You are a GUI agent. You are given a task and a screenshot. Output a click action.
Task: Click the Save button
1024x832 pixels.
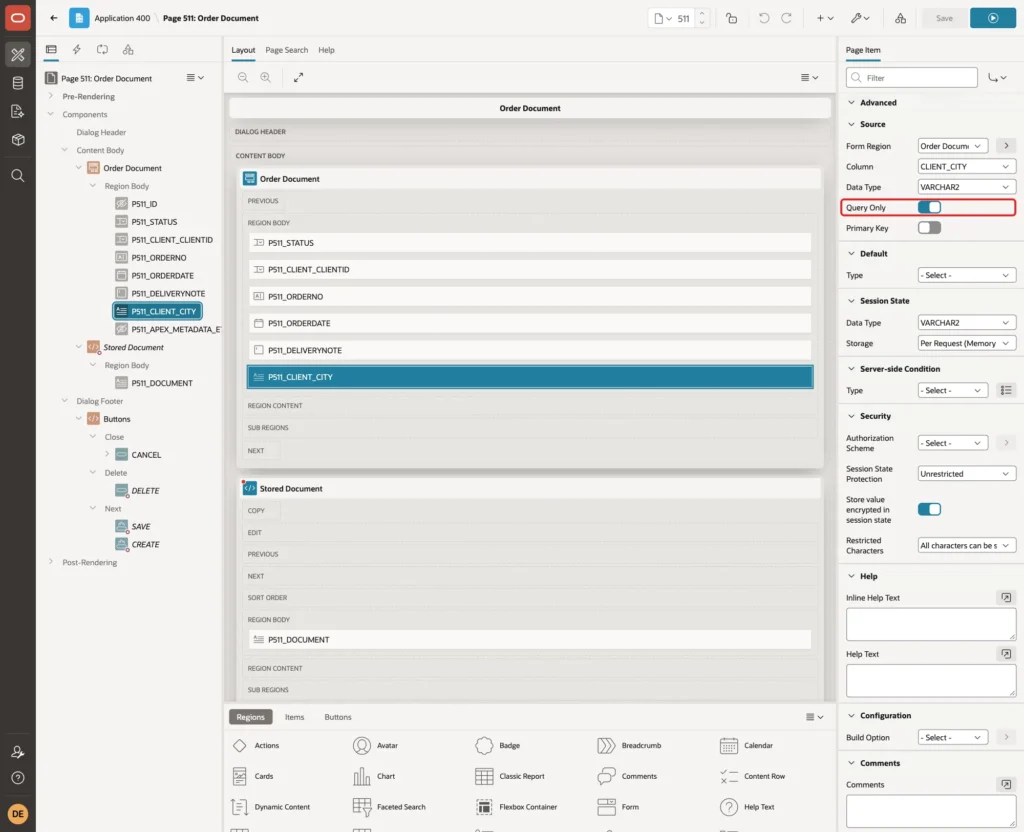click(x=944, y=18)
